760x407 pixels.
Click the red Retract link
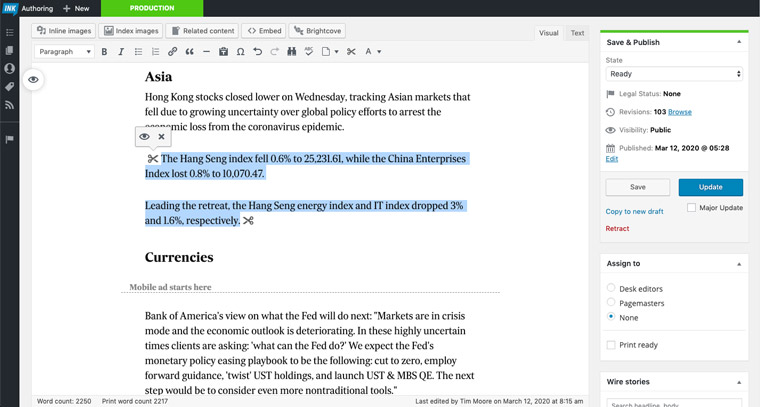point(617,228)
